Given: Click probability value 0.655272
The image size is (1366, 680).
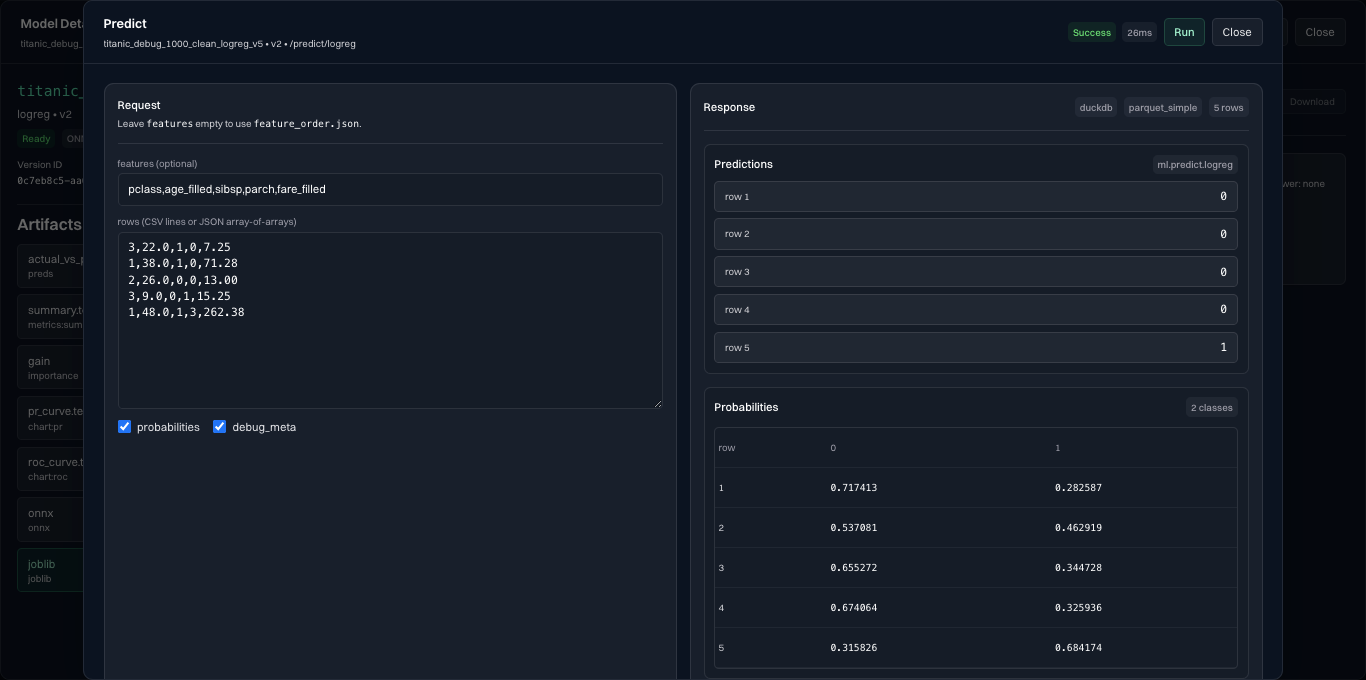Looking at the screenshot, I should (853, 568).
